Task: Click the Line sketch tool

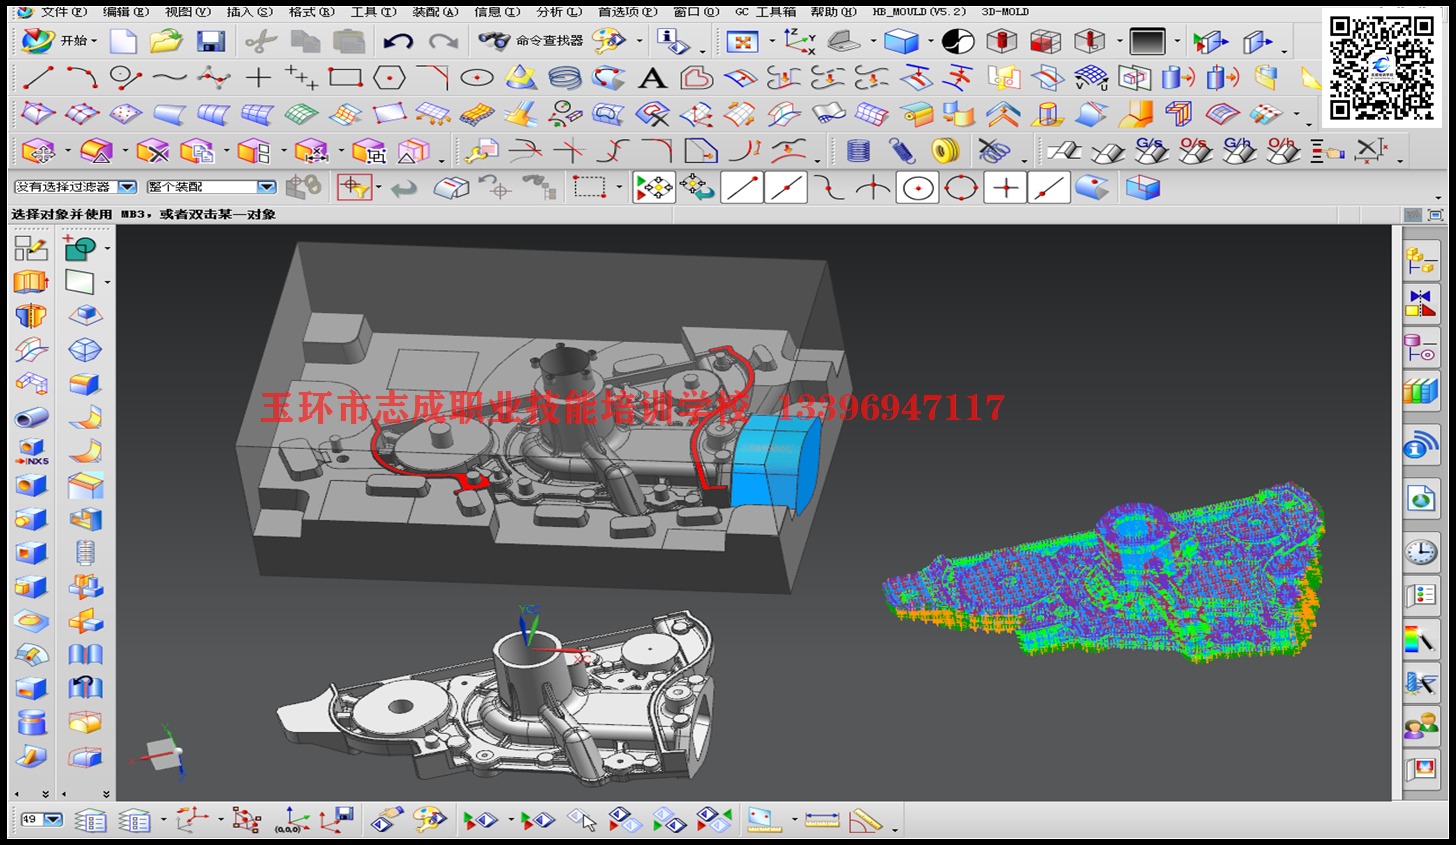Action: click(x=38, y=77)
